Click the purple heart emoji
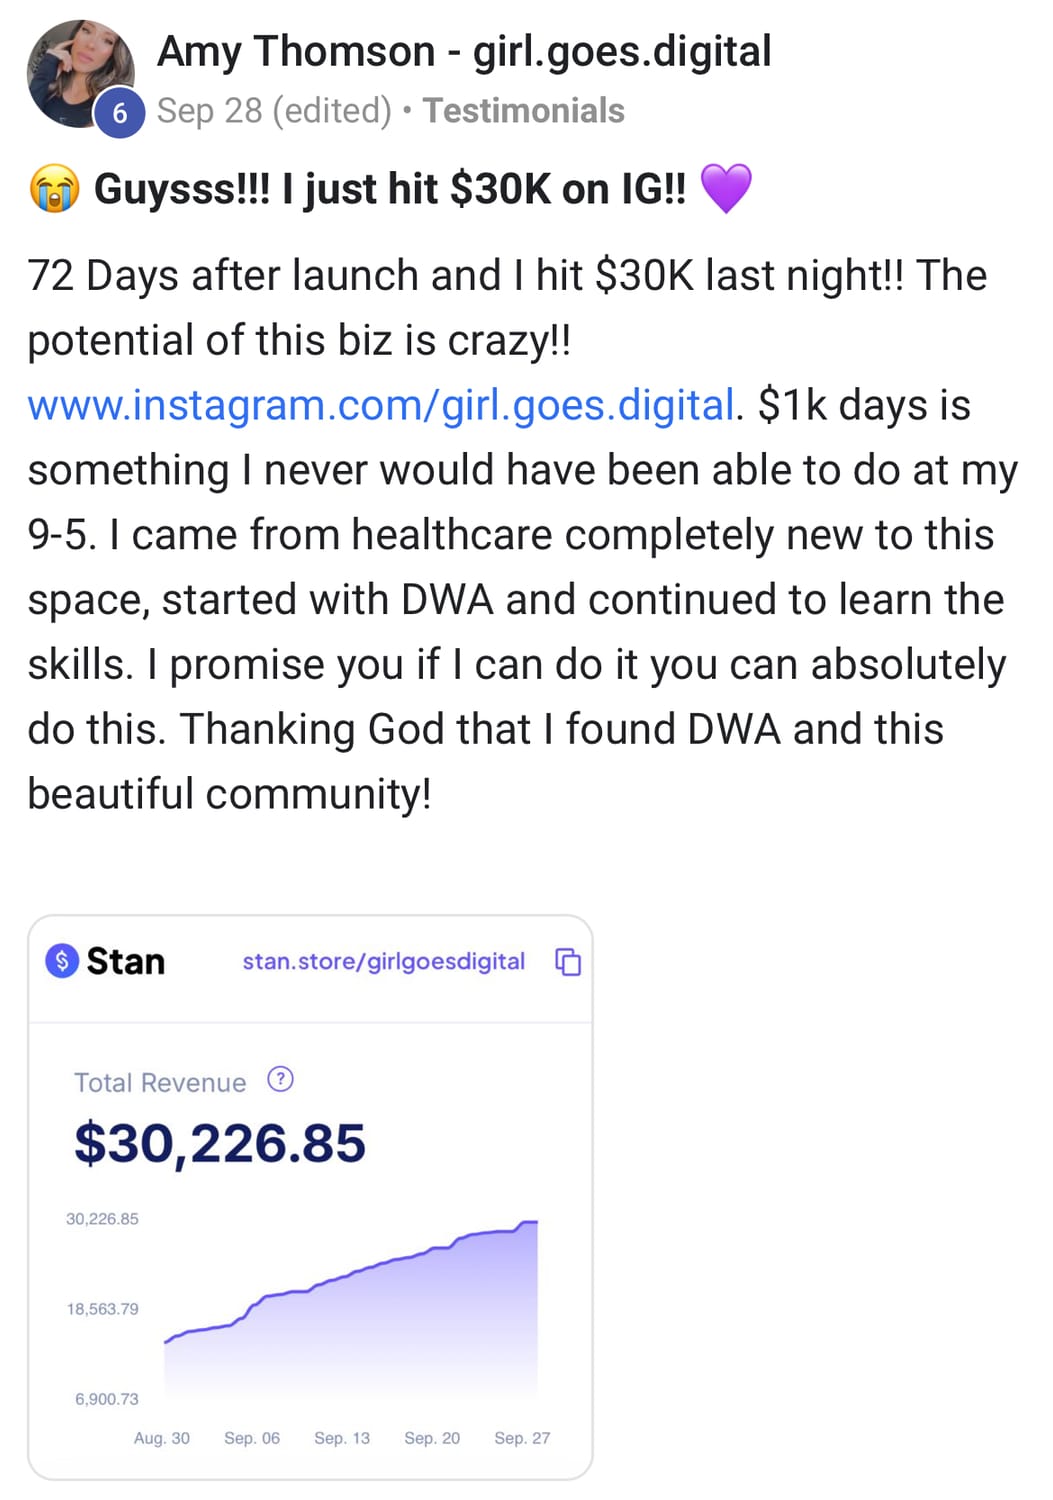This screenshot has height=1500, width=1053. tap(725, 188)
